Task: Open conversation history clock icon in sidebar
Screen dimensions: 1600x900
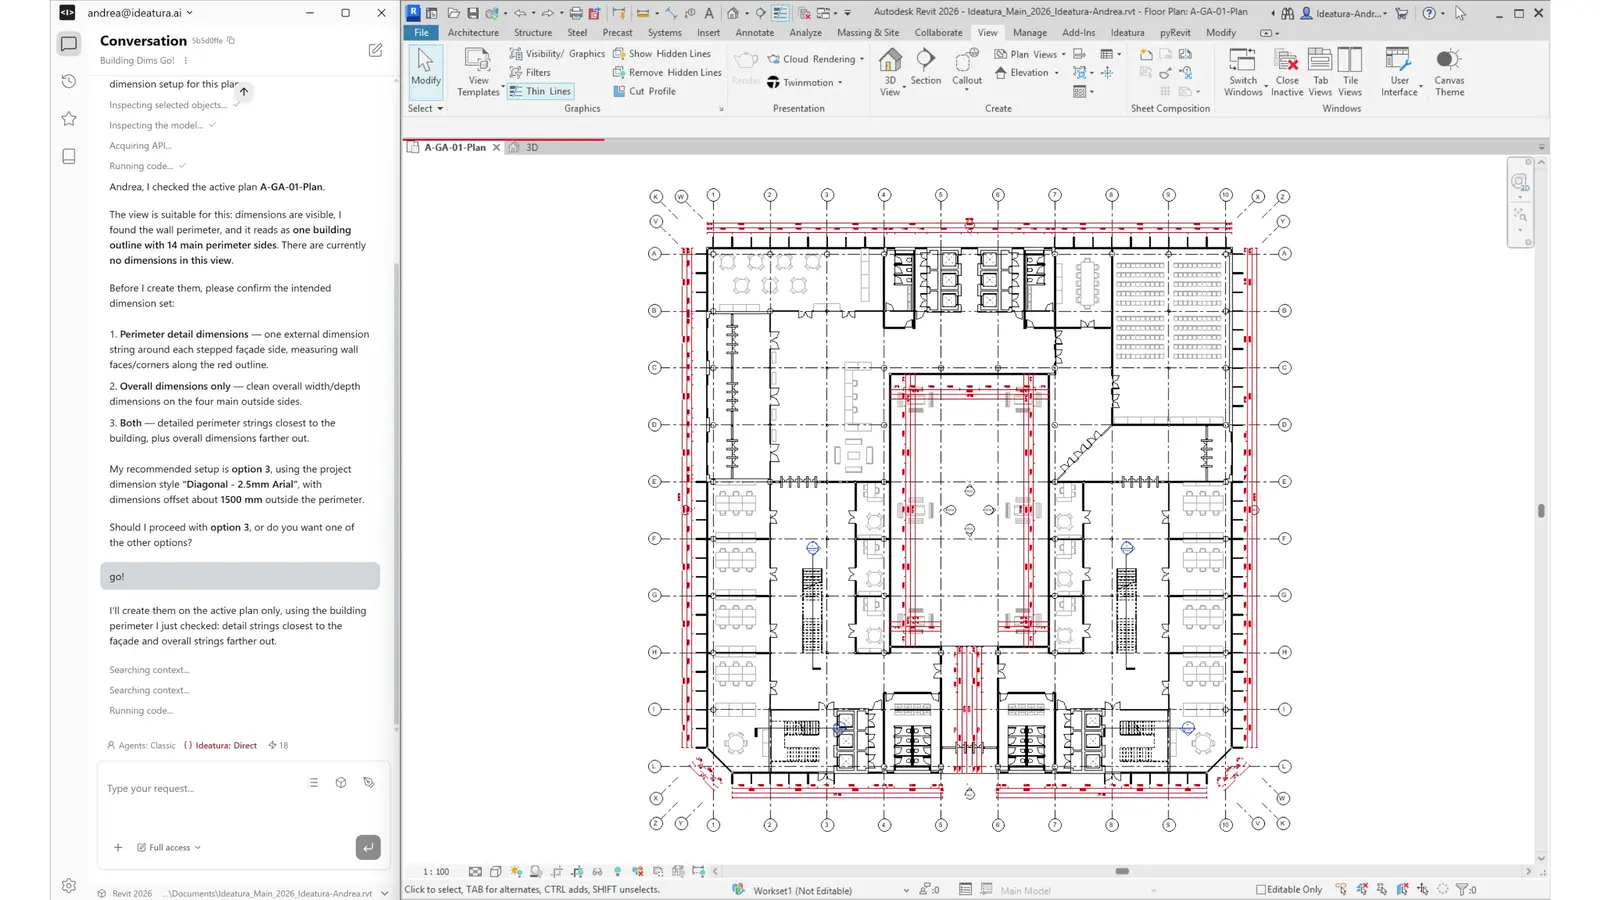Action: tap(69, 81)
